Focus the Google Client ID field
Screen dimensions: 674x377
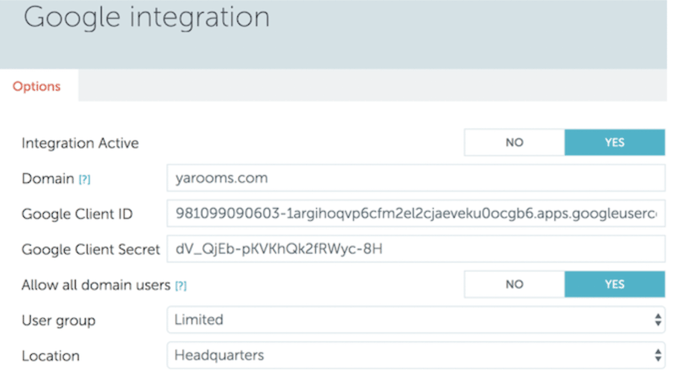(416, 213)
